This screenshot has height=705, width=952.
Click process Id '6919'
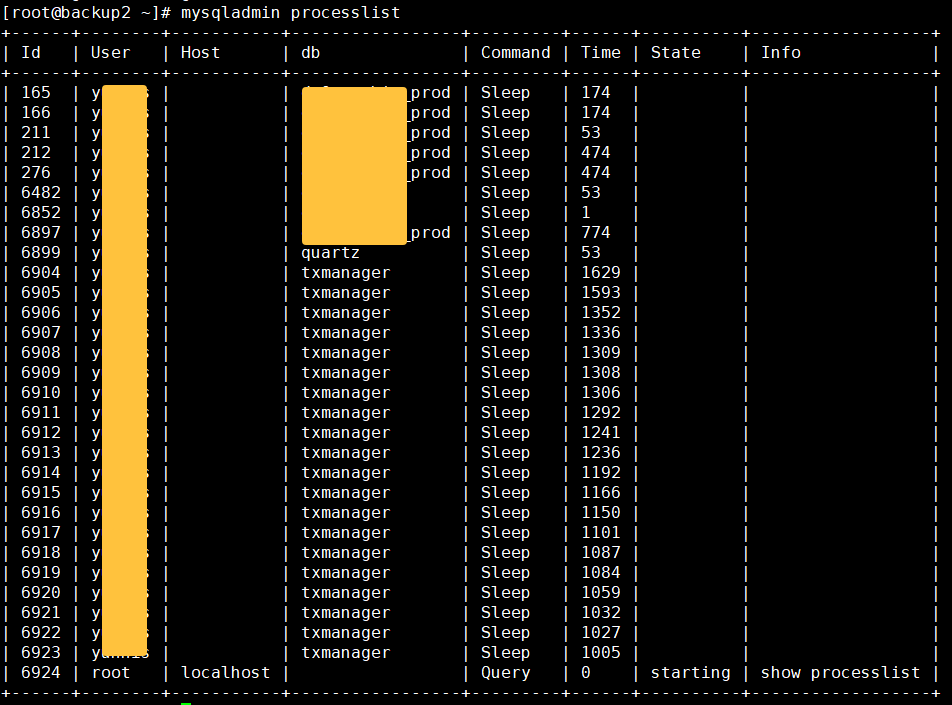click(x=41, y=573)
